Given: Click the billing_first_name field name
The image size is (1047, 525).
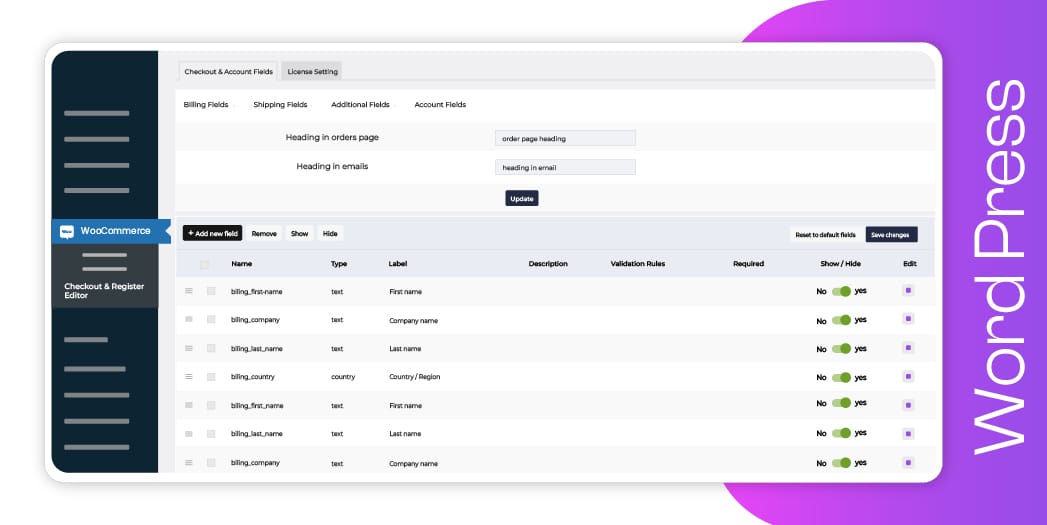Looking at the screenshot, I should click(257, 405).
